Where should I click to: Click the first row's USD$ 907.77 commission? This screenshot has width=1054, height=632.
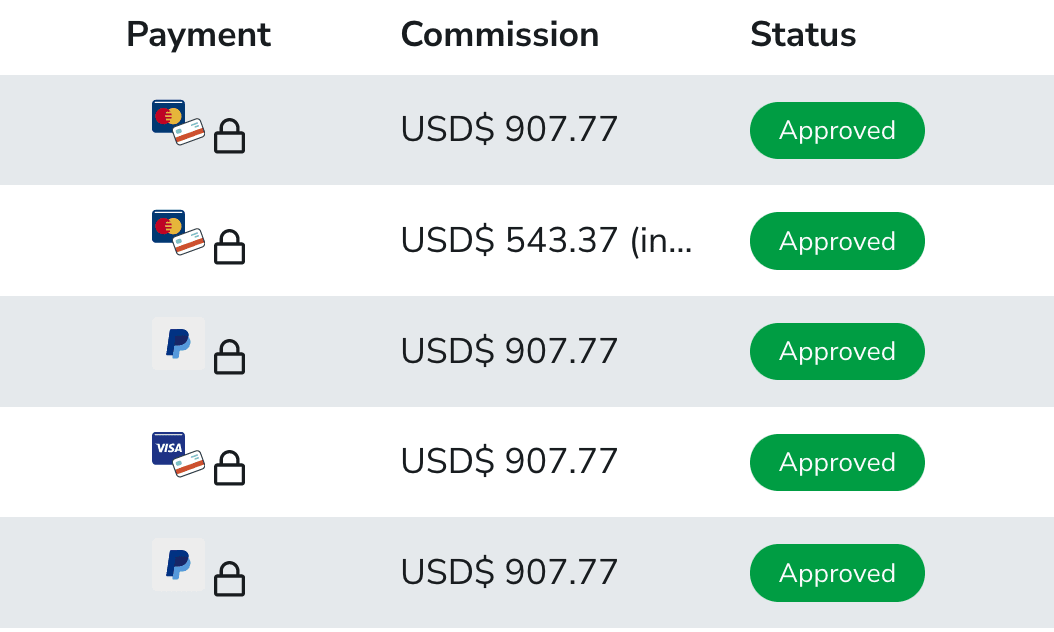coord(509,130)
